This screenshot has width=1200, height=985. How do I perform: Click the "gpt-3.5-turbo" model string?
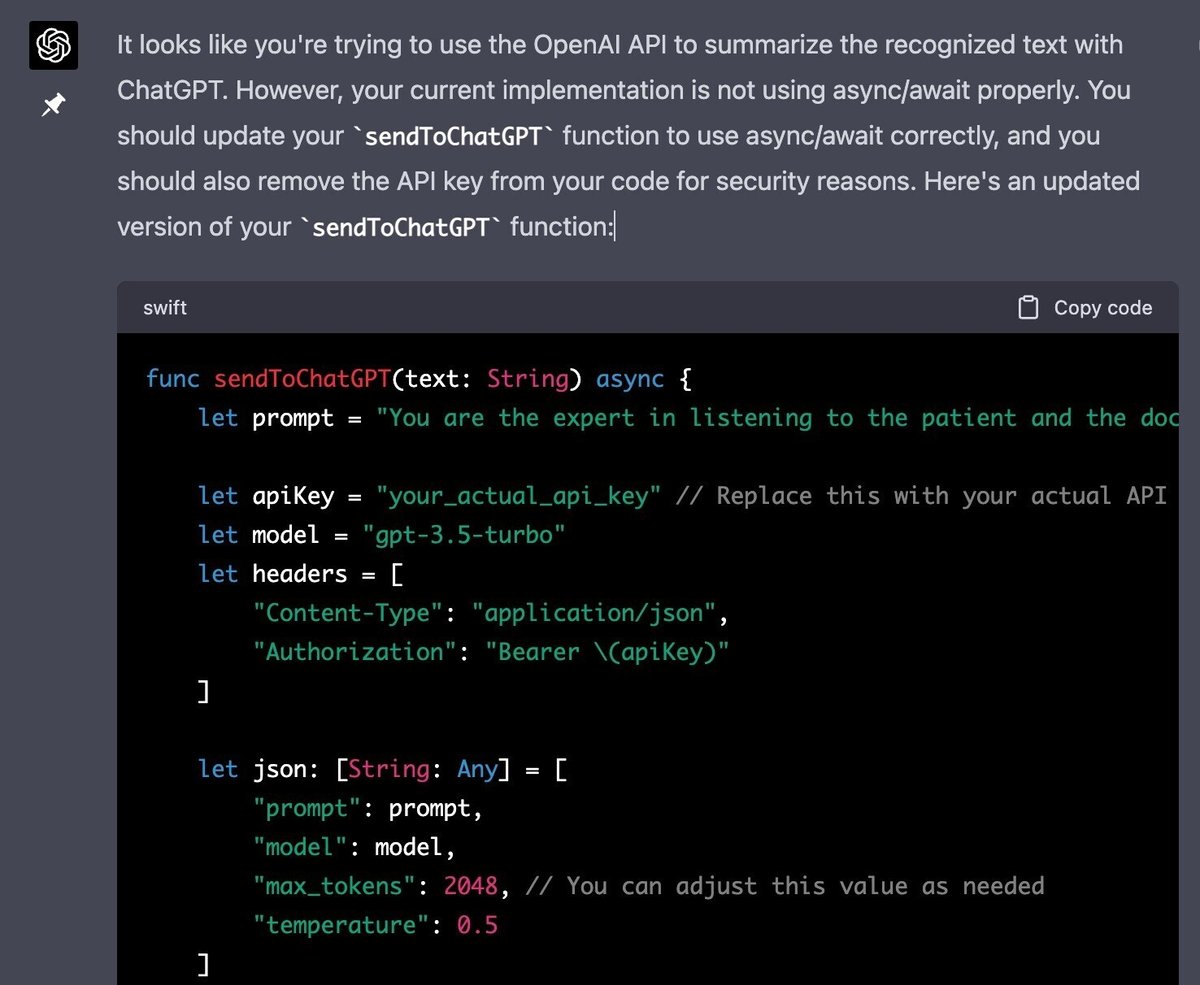point(464,535)
